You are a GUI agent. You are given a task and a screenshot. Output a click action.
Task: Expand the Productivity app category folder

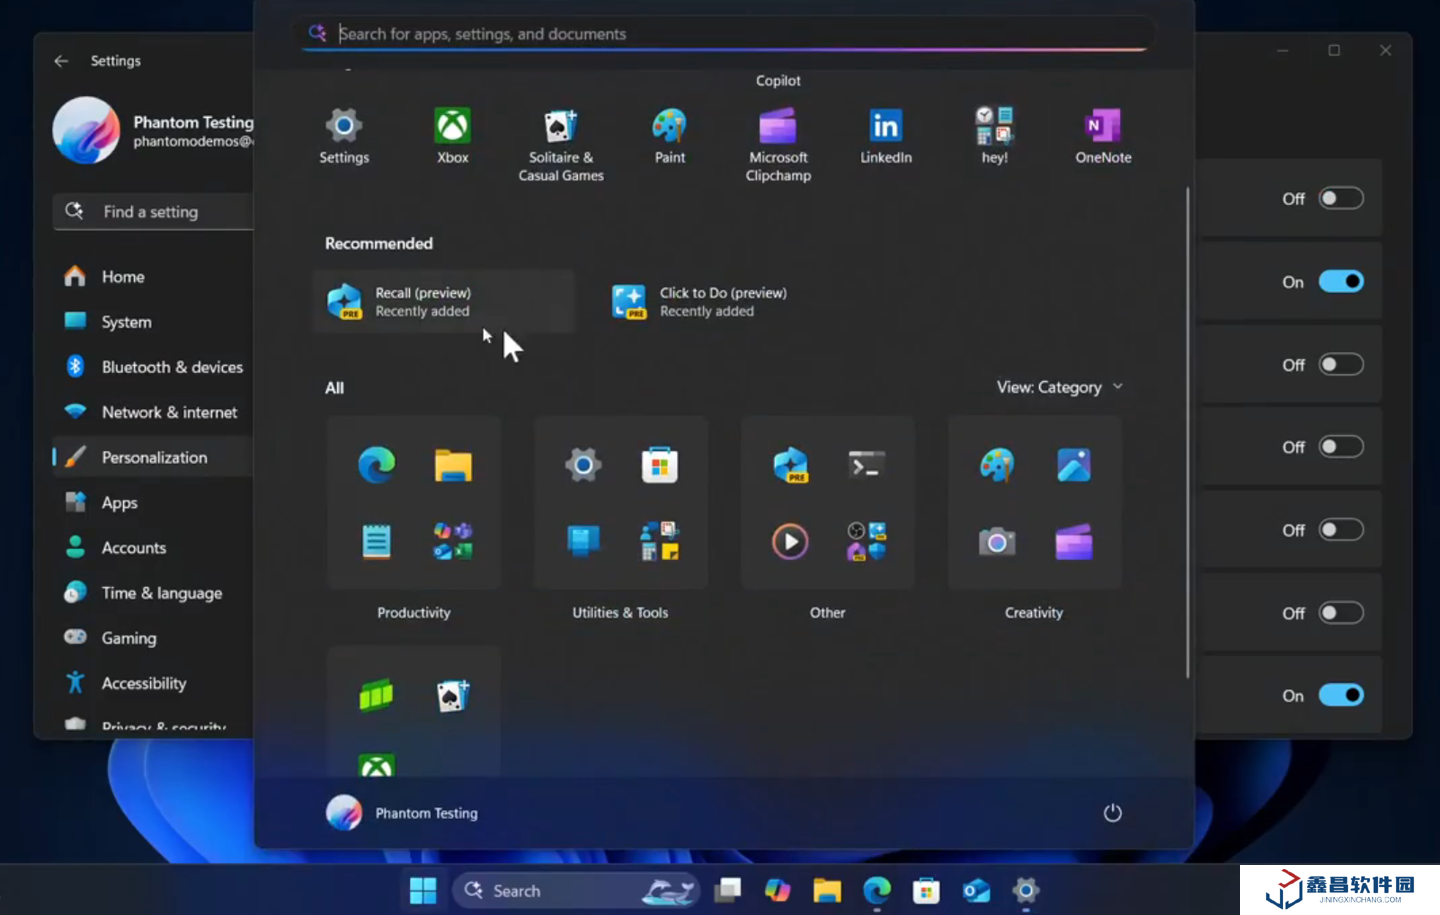tap(414, 503)
